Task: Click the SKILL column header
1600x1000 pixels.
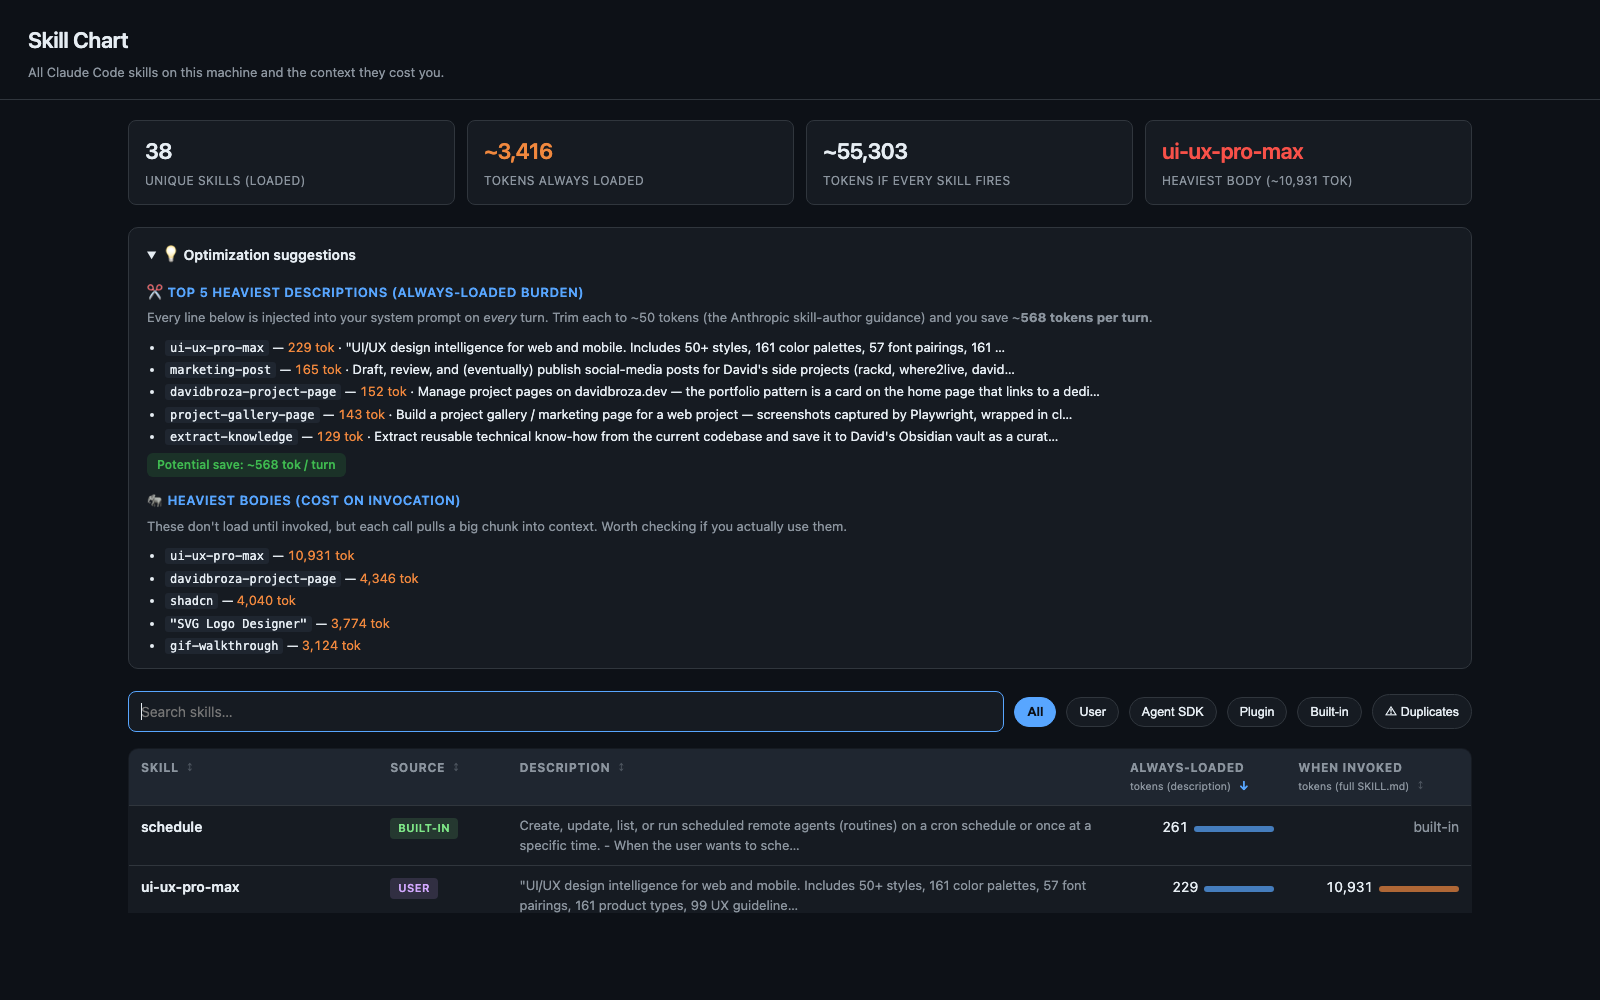Action: [159, 767]
